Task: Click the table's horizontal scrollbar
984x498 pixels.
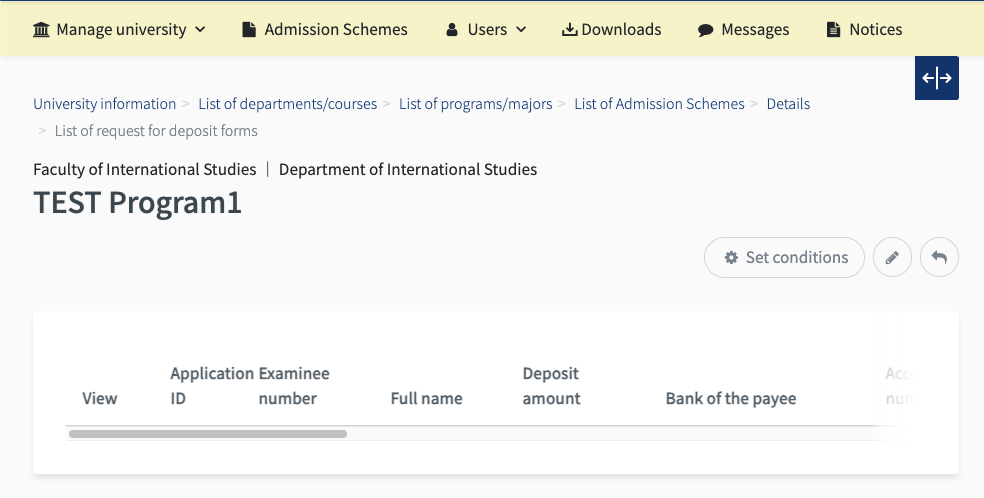Action: tap(207, 434)
